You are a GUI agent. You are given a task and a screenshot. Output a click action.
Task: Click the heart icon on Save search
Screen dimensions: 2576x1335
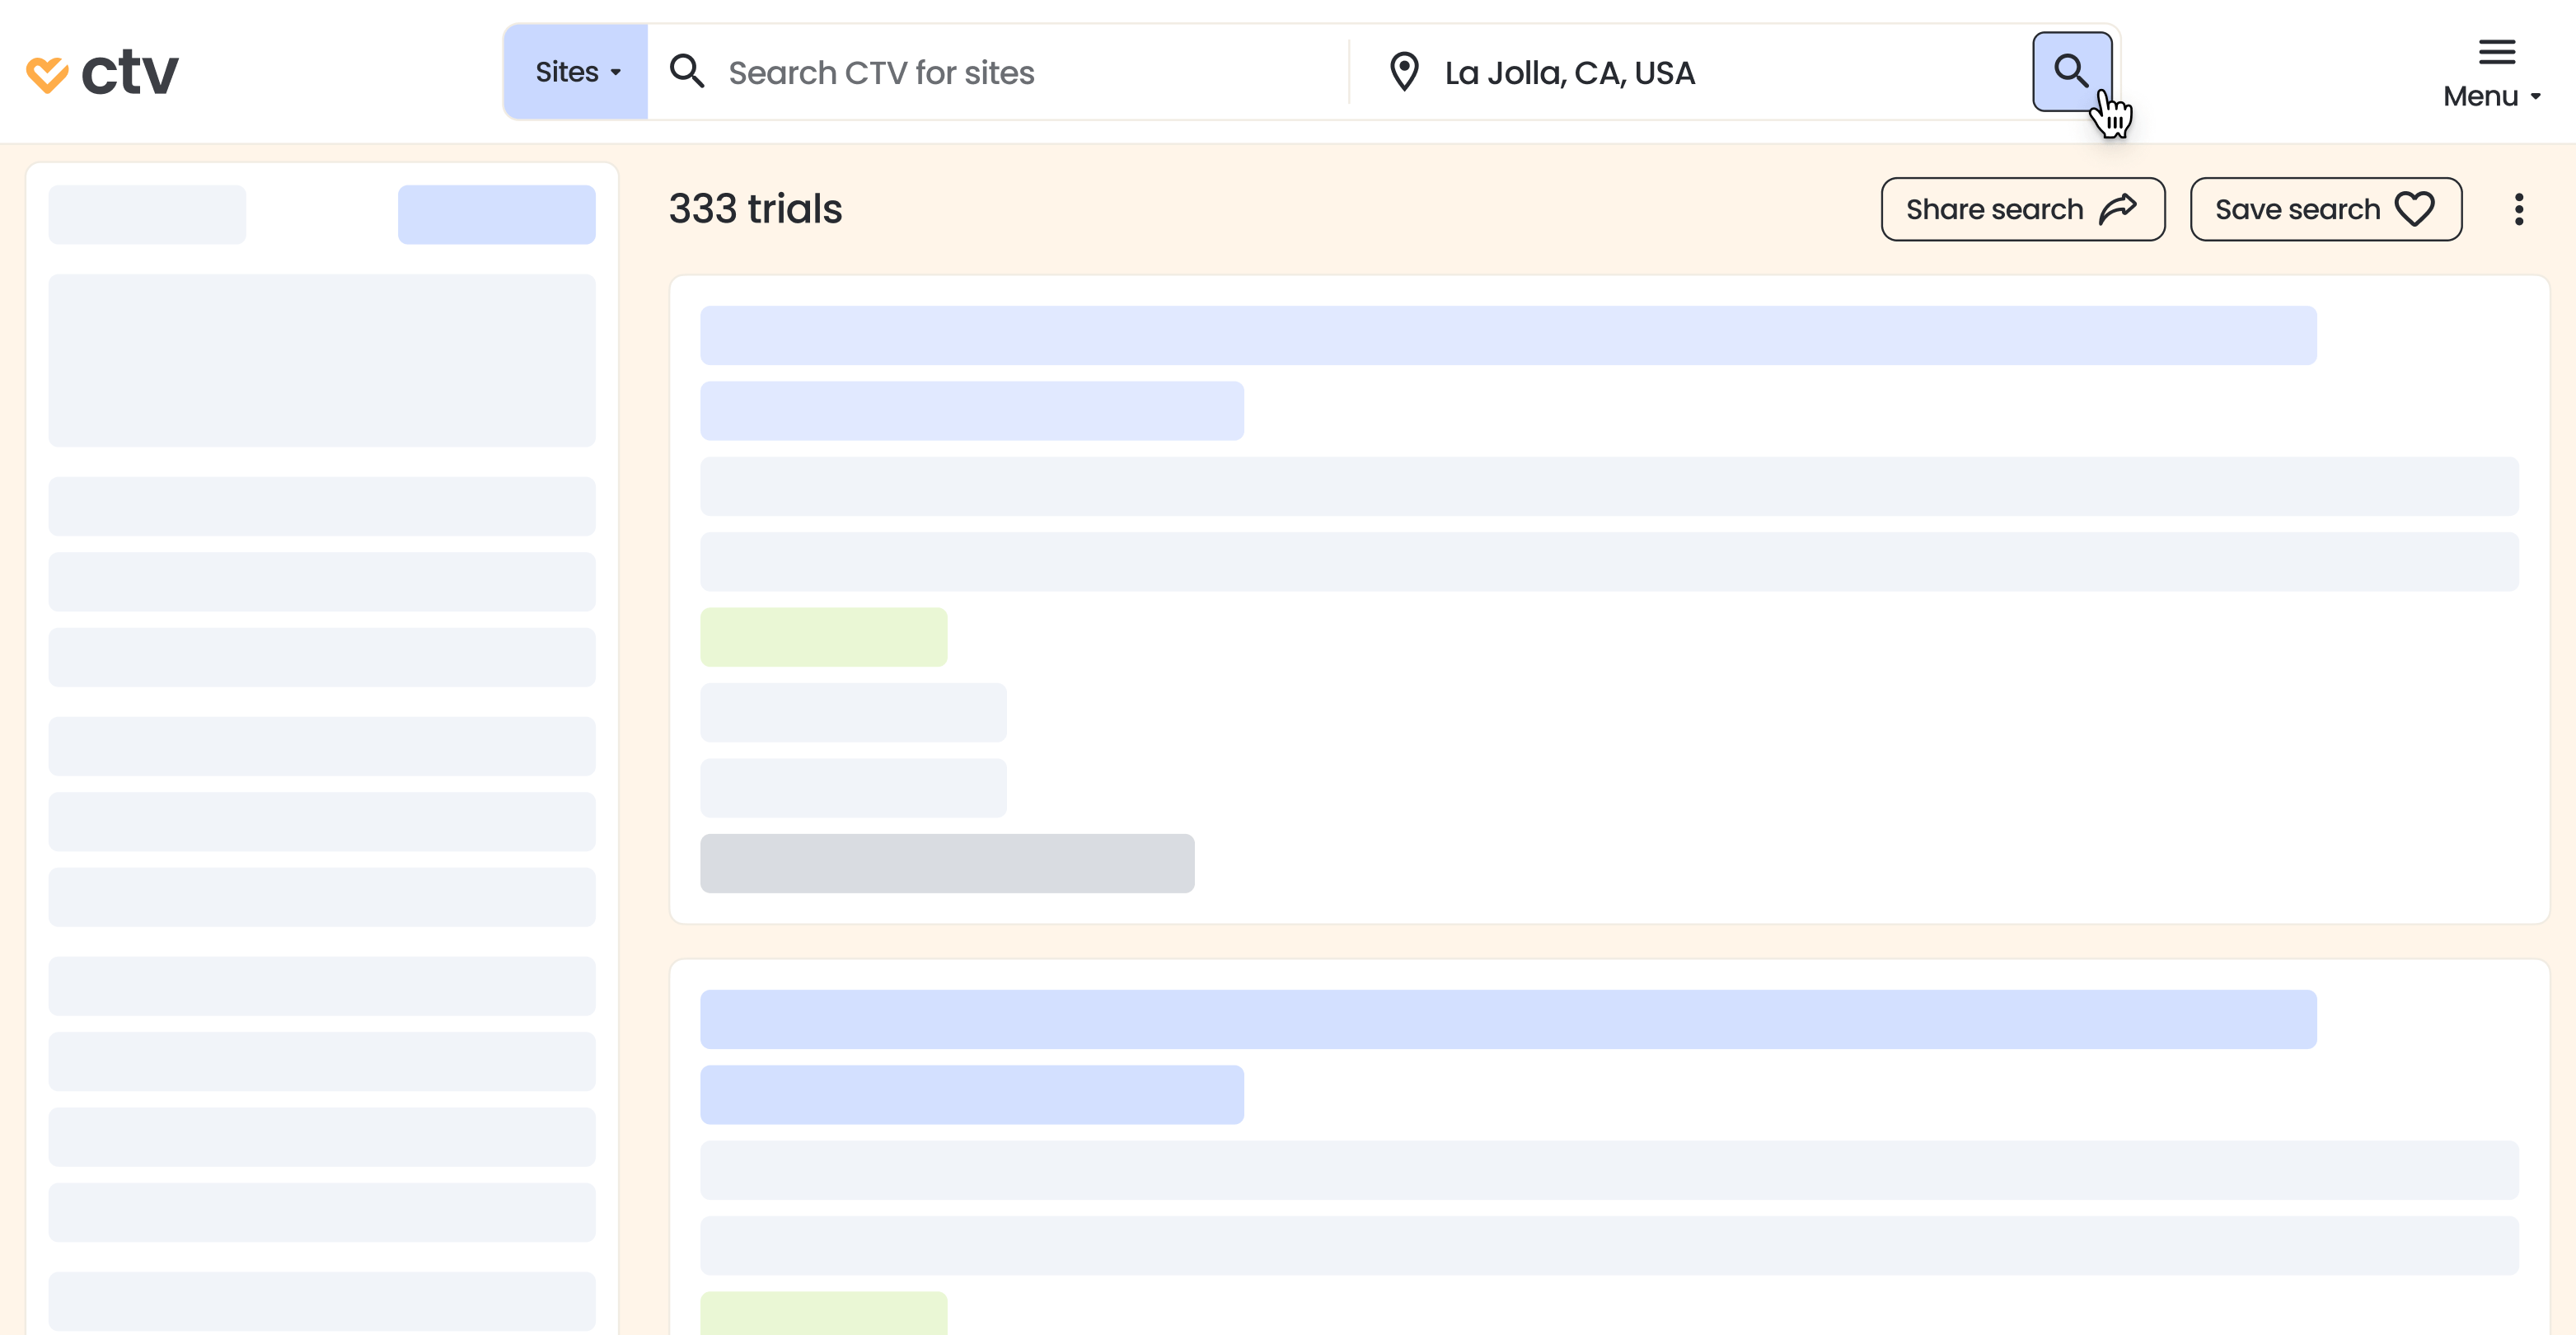click(2414, 209)
